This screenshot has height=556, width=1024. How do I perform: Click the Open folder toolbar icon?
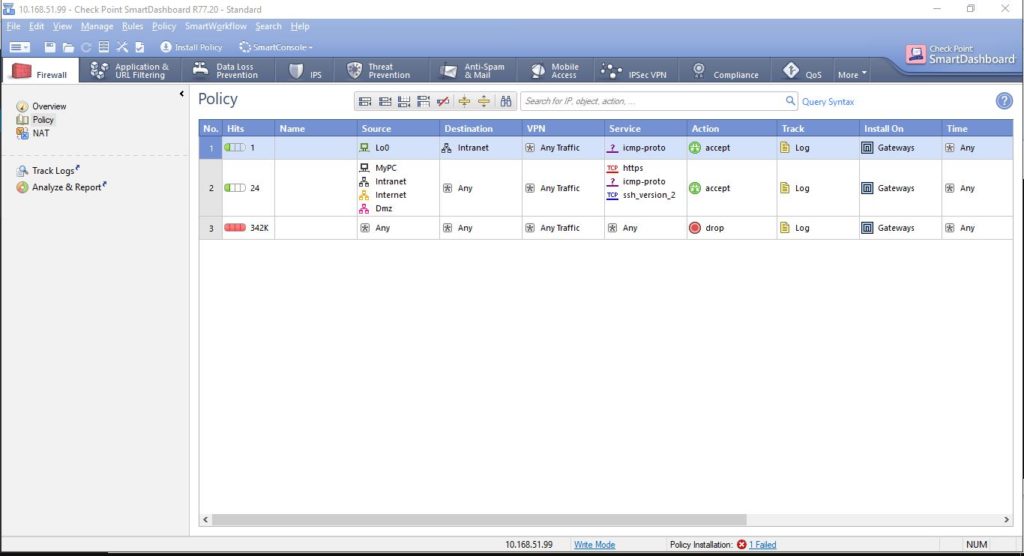point(68,47)
